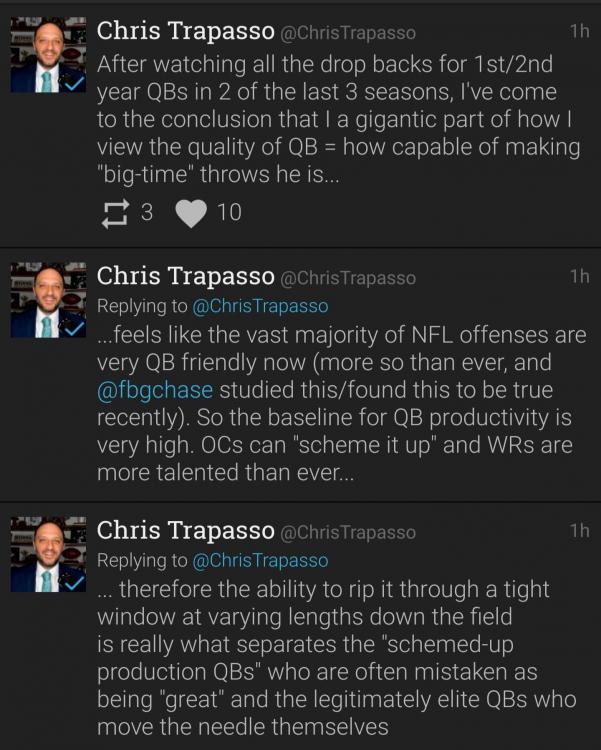Click the like count of 10
This screenshot has width=601, height=750.
point(229,212)
